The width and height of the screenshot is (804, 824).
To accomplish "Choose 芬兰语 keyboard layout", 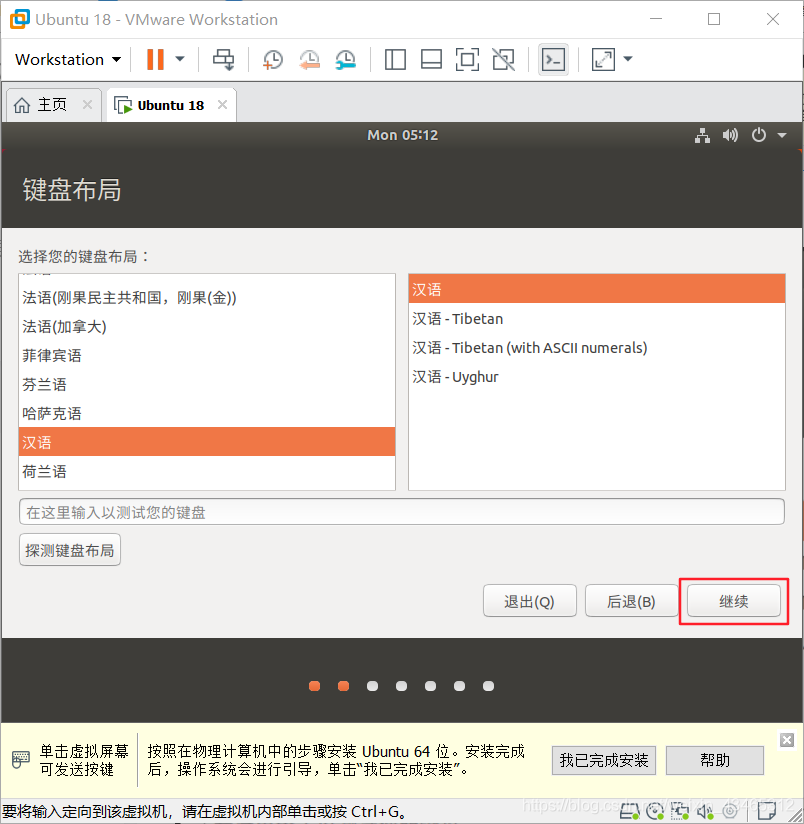I will (x=207, y=385).
